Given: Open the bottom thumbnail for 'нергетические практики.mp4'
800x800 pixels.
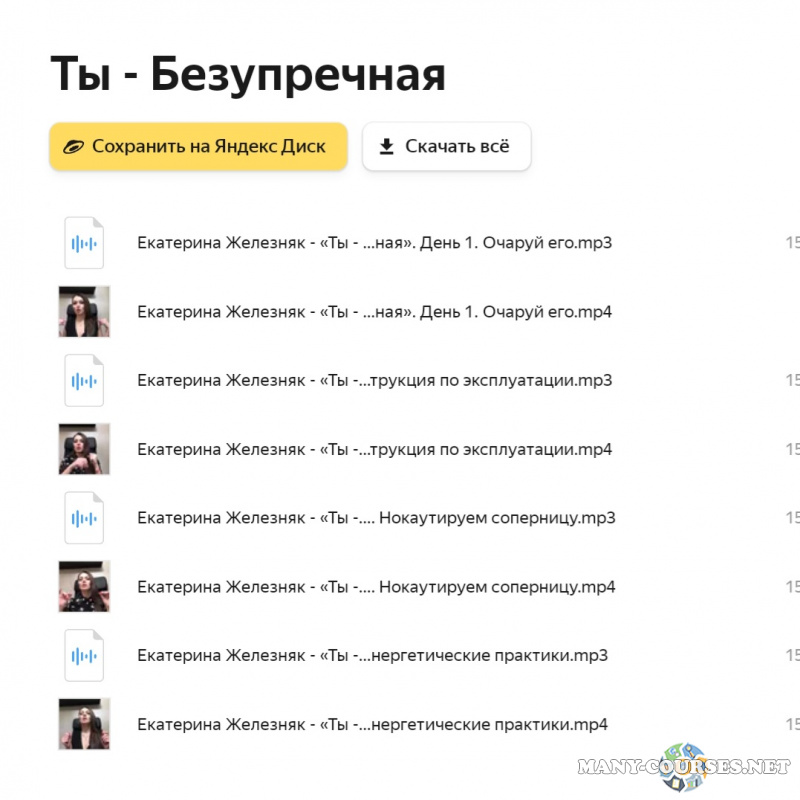Looking at the screenshot, I should [84, 724].
